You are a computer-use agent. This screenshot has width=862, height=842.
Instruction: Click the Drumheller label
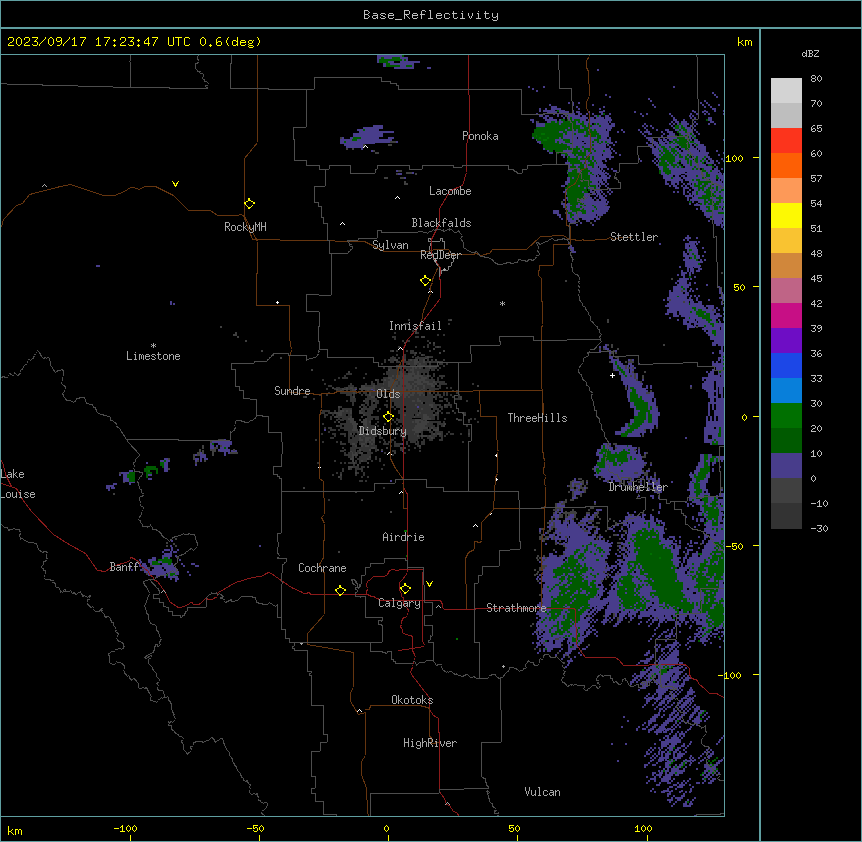638,487
